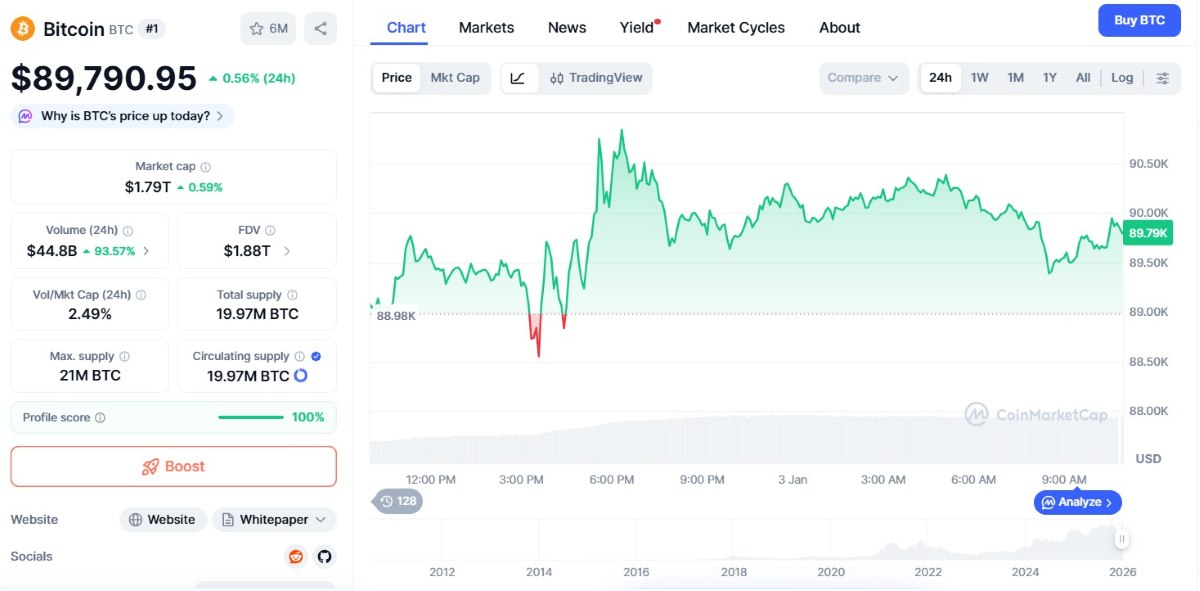Screen dimensions: 1200x591
Task: Switch to line chart icon
Action: (x=518, y=78)
